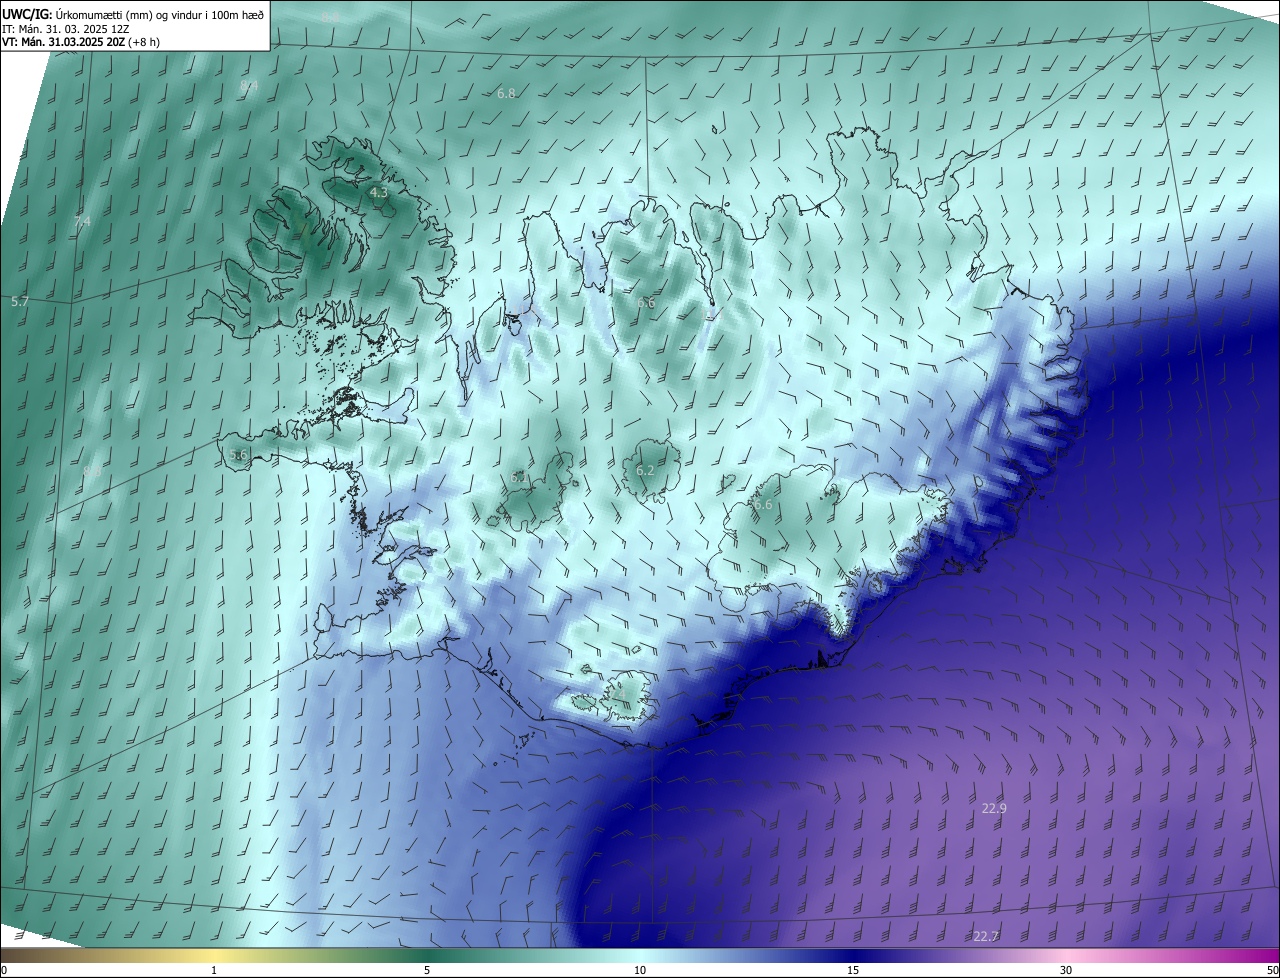Click the colorbar tick label 30

pyautogui.click(x=1066, y=970)
